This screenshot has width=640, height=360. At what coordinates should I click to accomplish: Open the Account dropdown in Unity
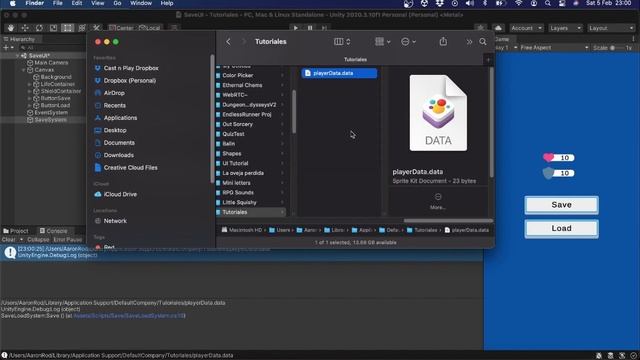(526, 28)
